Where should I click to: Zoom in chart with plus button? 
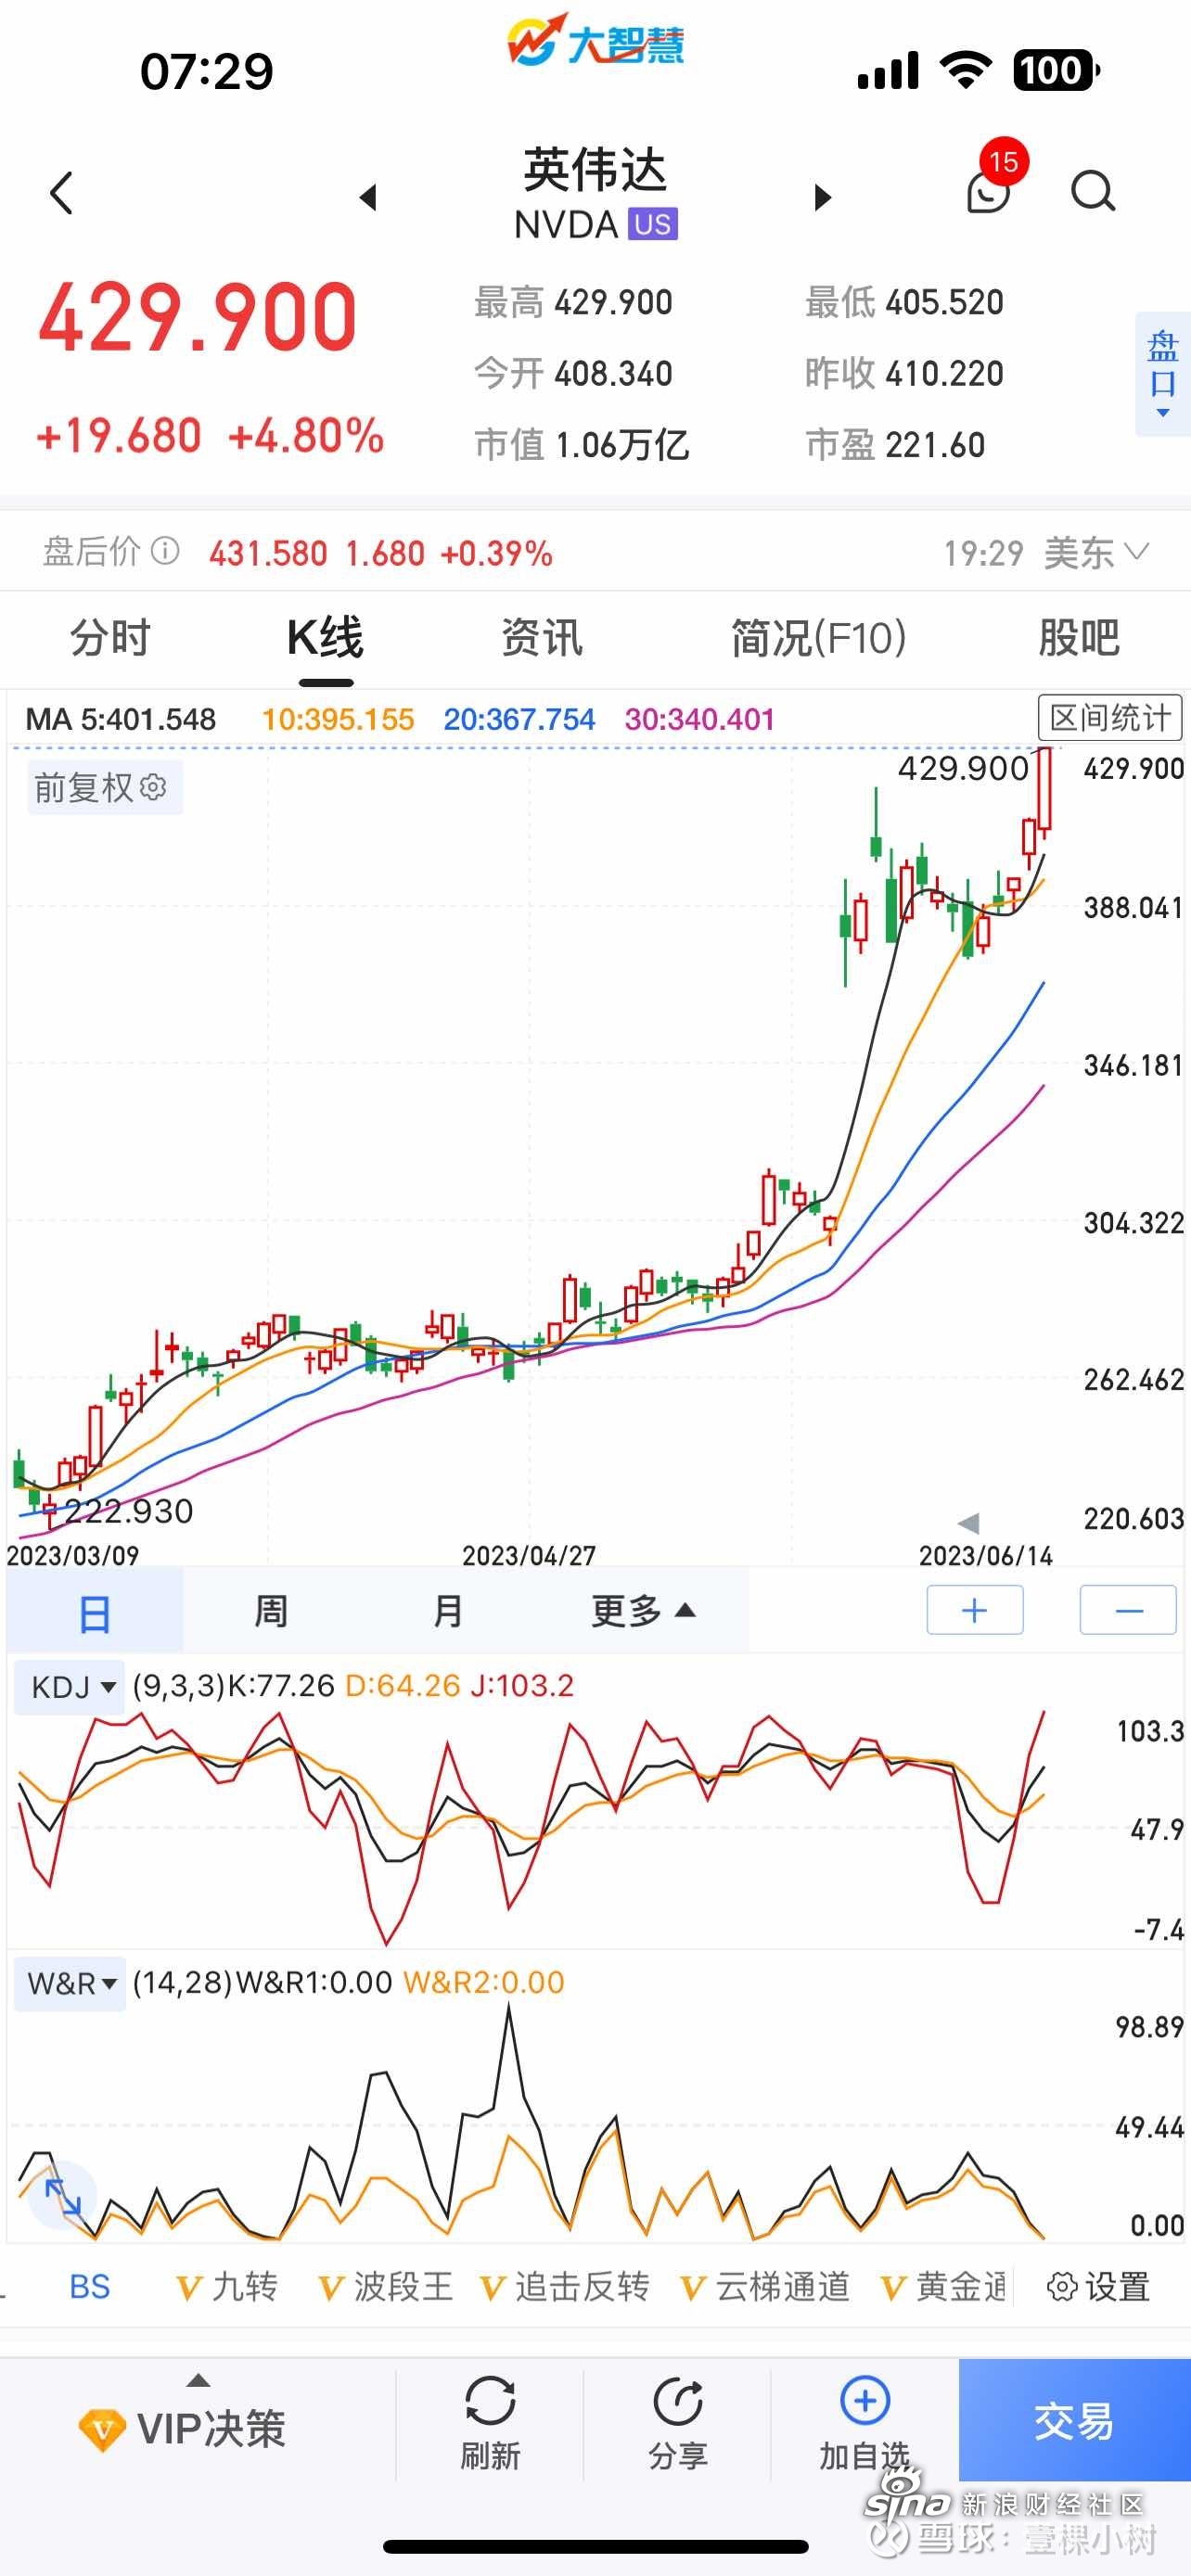(975, 1610)
